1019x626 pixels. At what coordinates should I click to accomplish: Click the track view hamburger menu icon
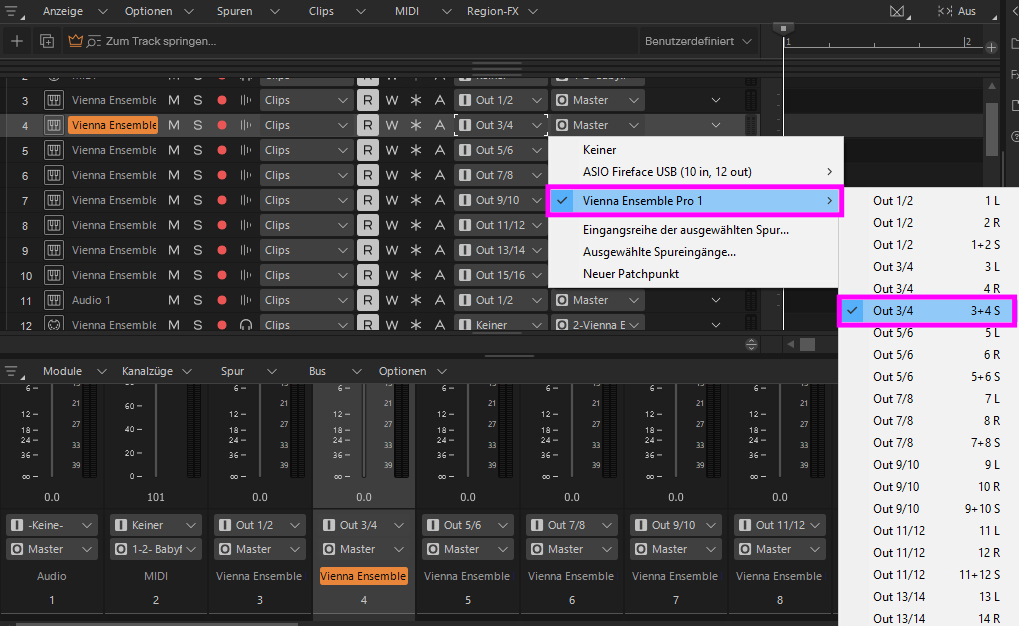point(13,12)
